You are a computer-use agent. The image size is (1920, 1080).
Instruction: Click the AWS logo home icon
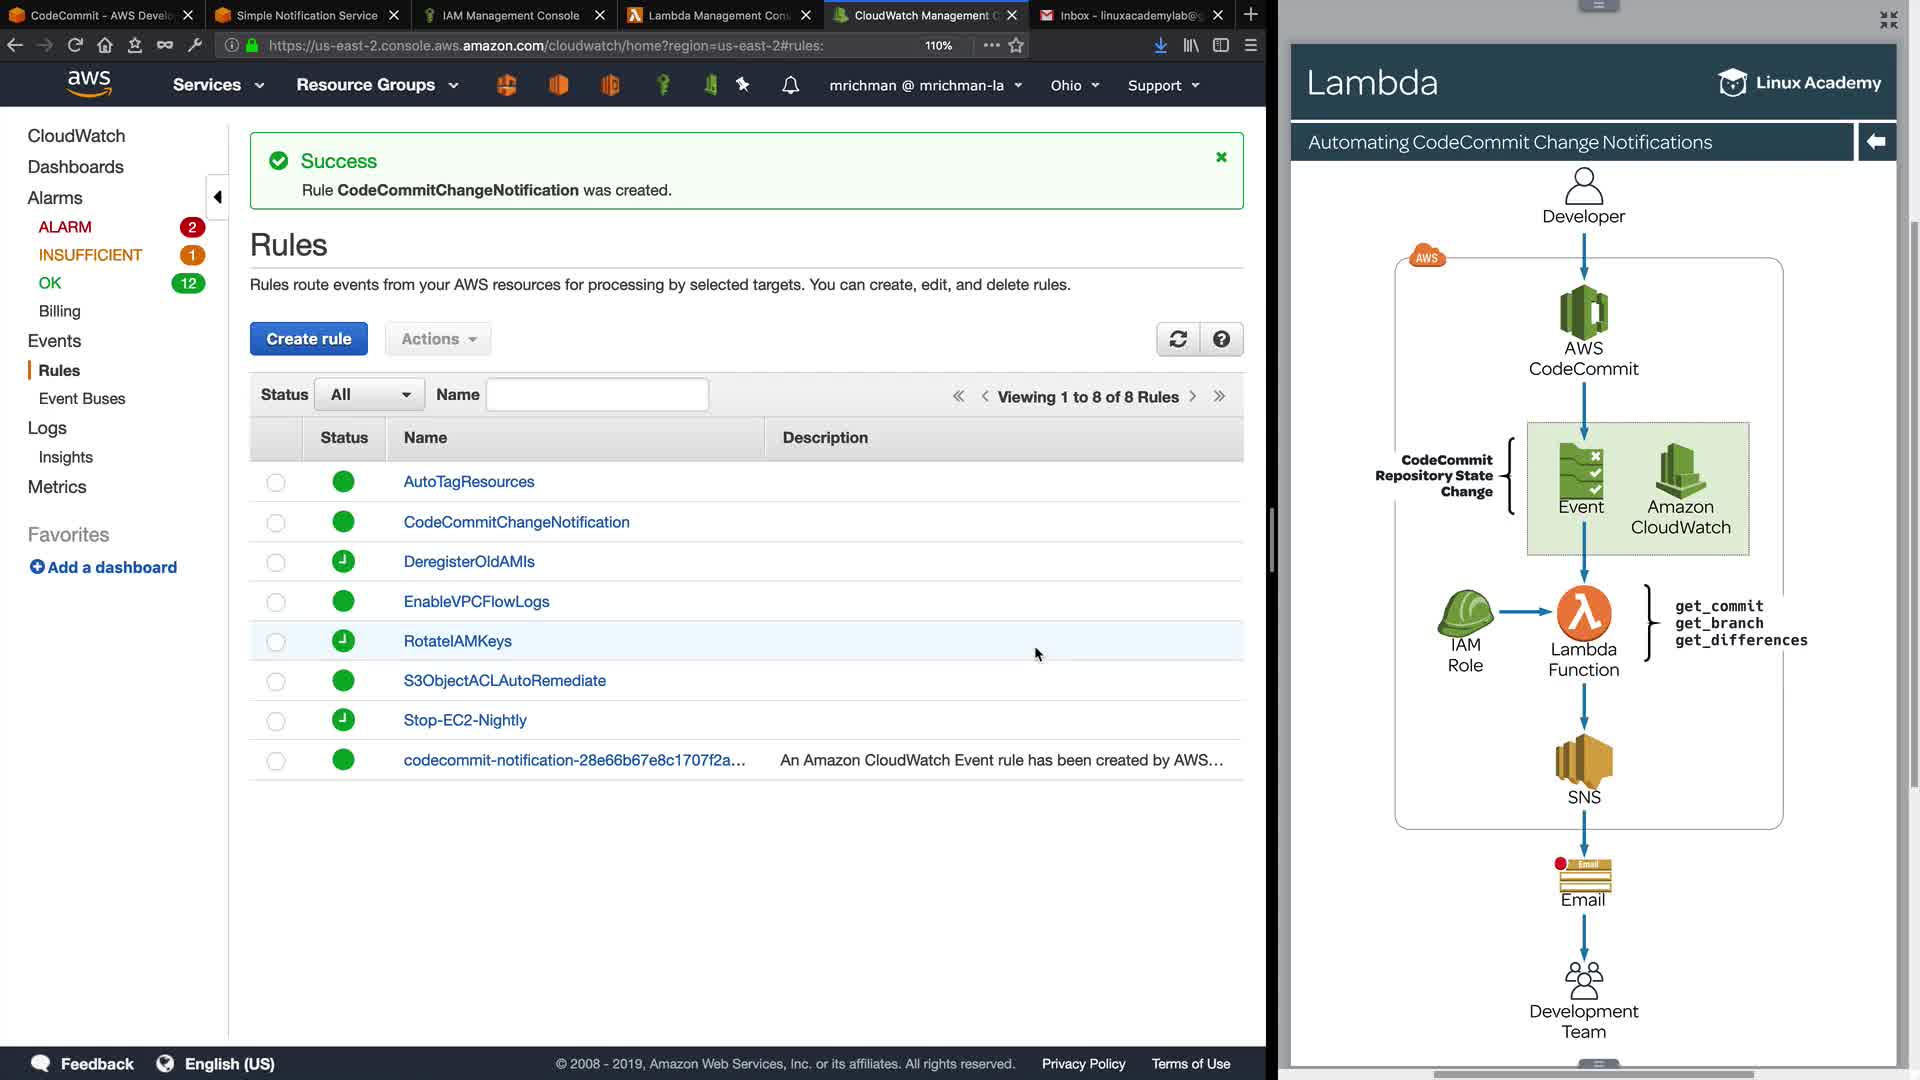(x=89, y=84)
